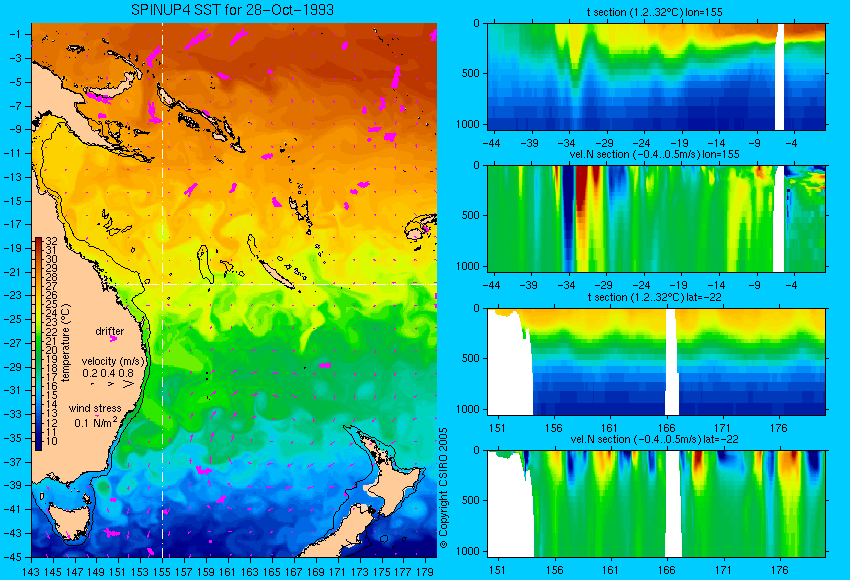The width and height of the screenshot is (850, 580).
Task: Open the vel.N section lat=-22 panel
Action: pyautogui.click(x=656, y=504)
